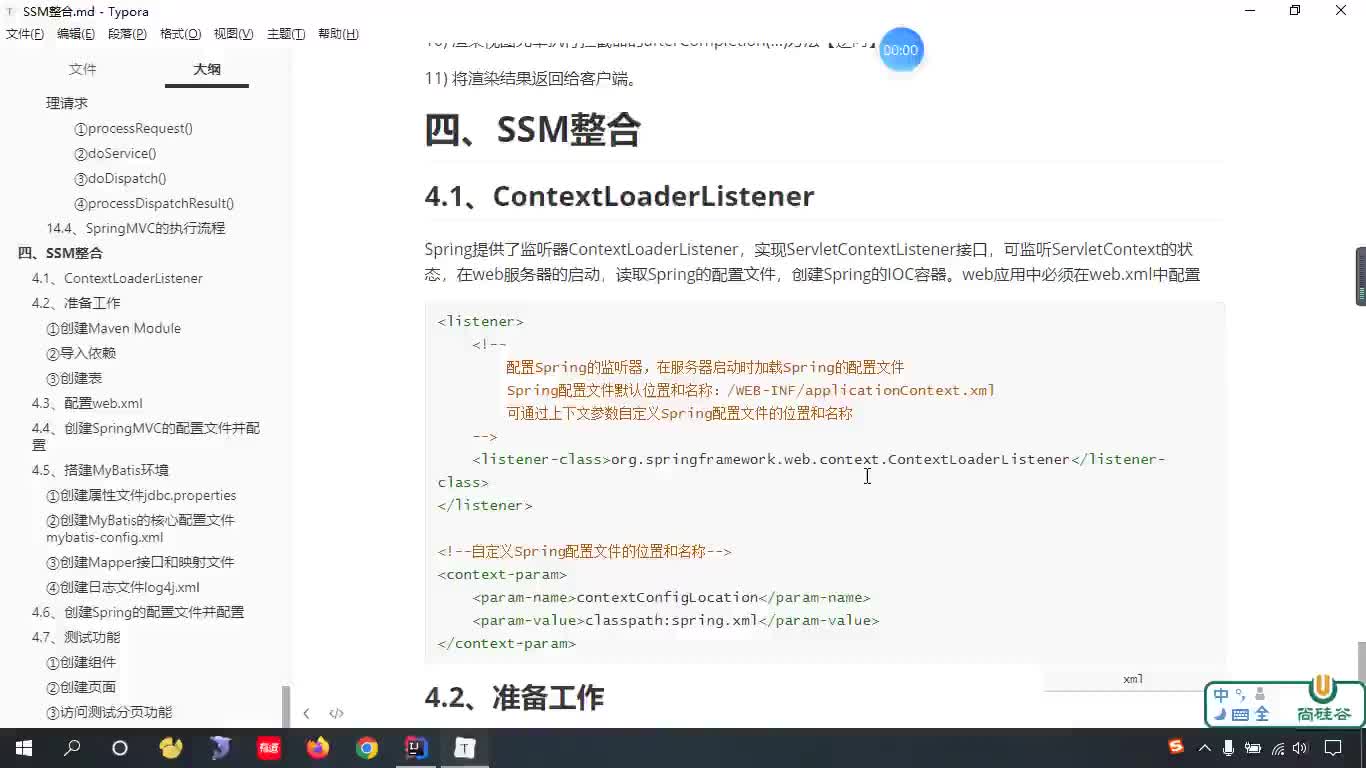Select outline item ③创建Mapper接口和映射文件

point(140,562)
